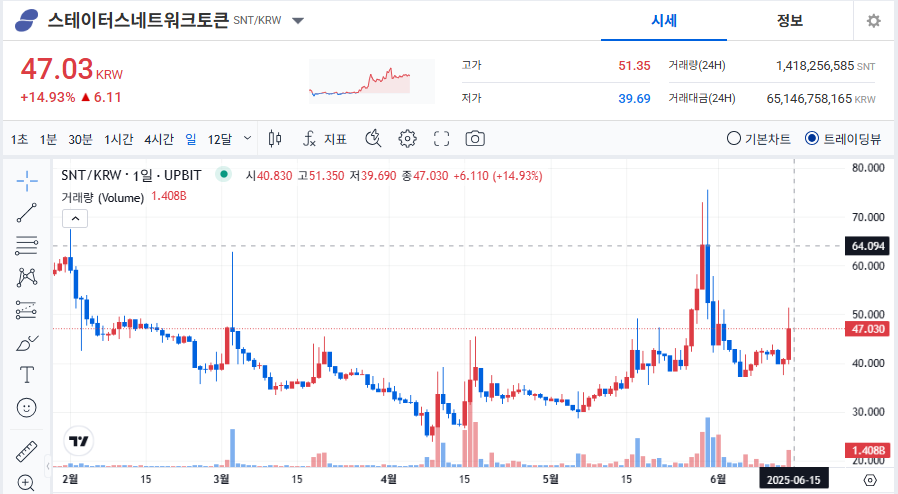The width and height of the screenshot is (898, 494).
Task: Select the 일 daily timeframe
Action: 191,139
